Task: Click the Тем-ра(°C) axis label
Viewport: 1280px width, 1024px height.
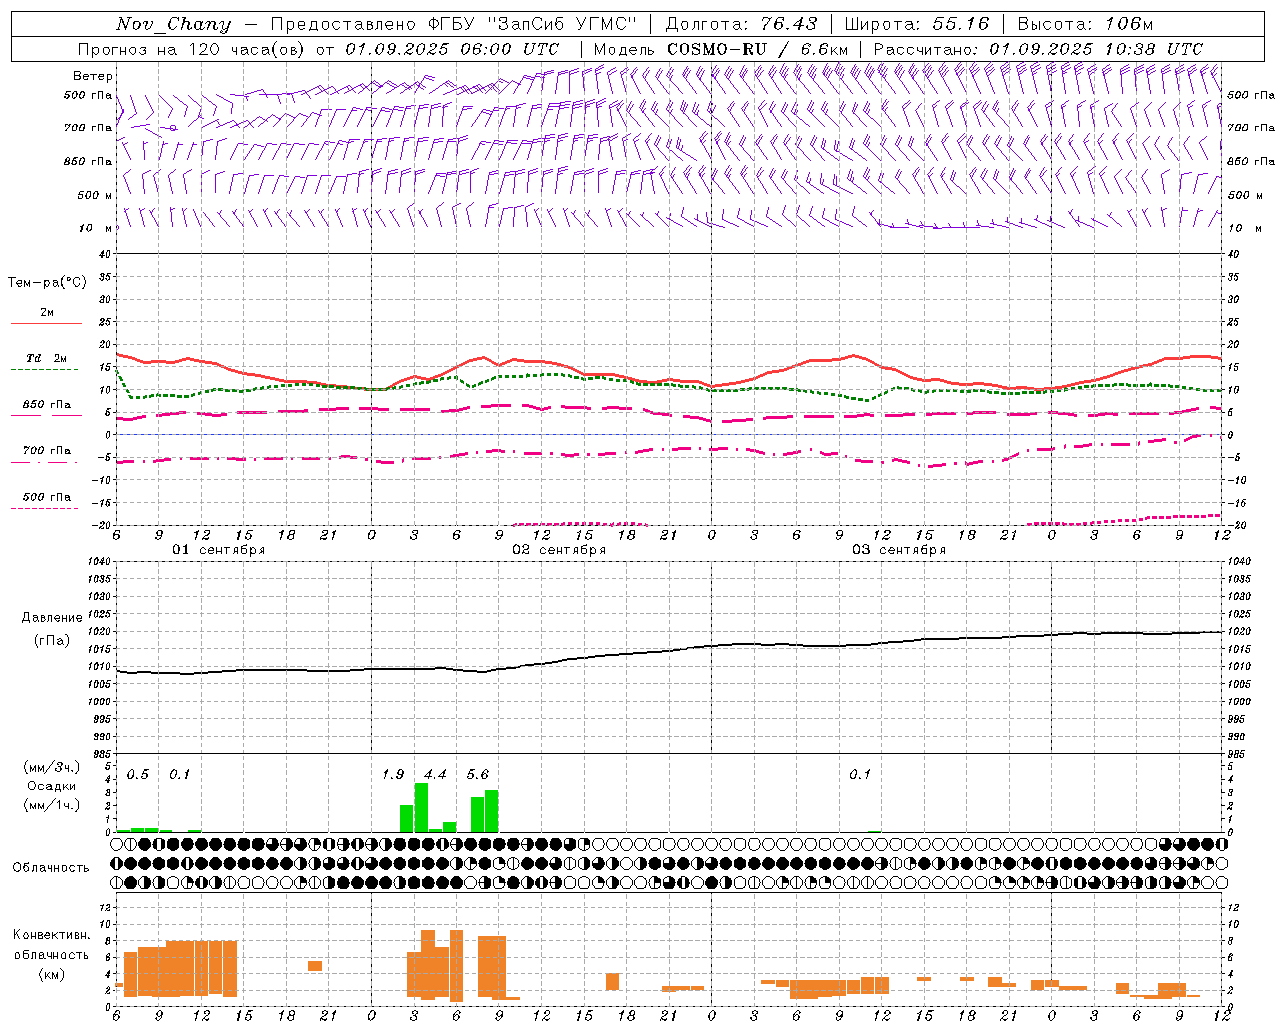Action: click(47, 283)
